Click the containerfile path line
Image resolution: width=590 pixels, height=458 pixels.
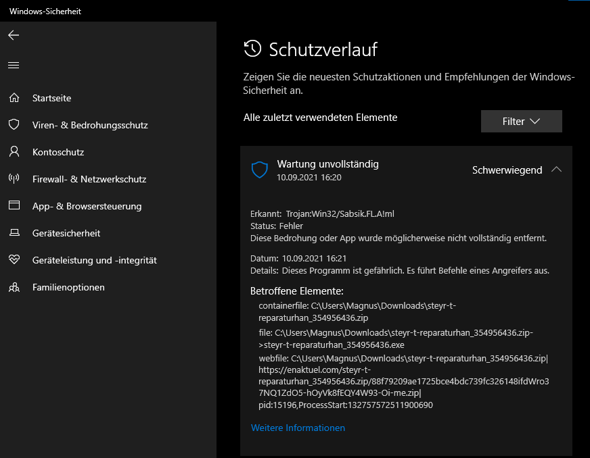pos(357,312)
